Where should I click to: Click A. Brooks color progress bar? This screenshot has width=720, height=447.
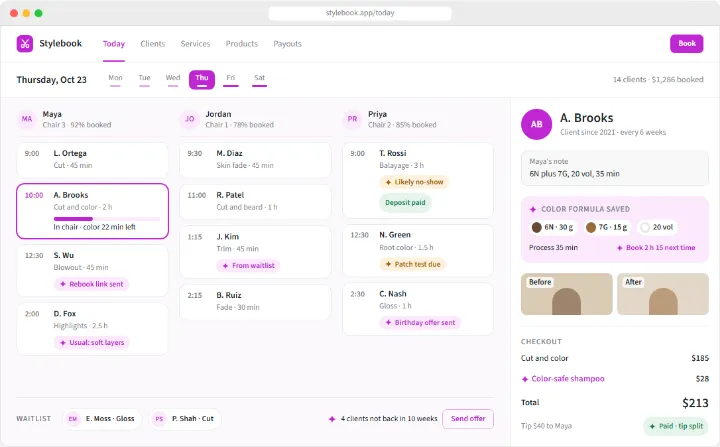click(107, 219)
